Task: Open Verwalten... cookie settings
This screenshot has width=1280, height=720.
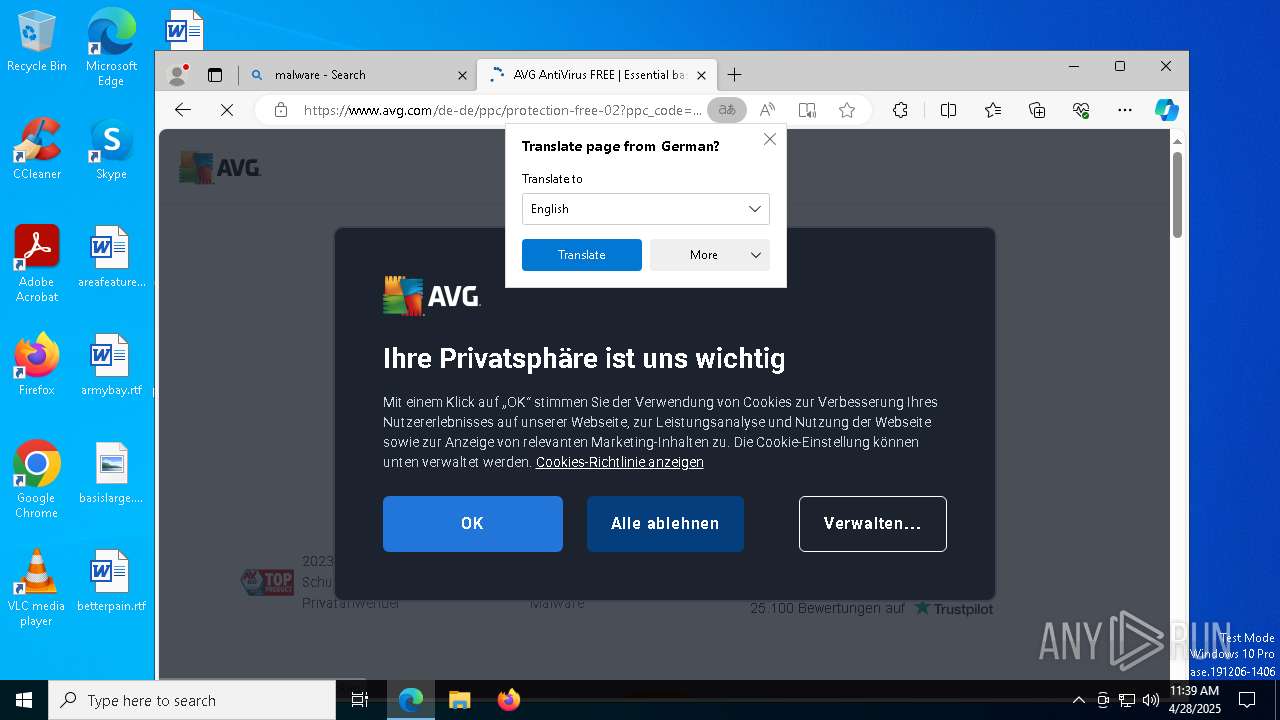Action: (872, 524)
